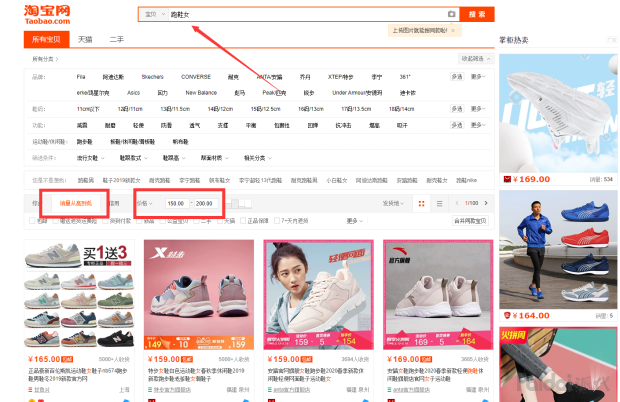The height and width of the screenshot is (402, 620).
Task: Select the 所有宝贝 tab
Action: 46,39
